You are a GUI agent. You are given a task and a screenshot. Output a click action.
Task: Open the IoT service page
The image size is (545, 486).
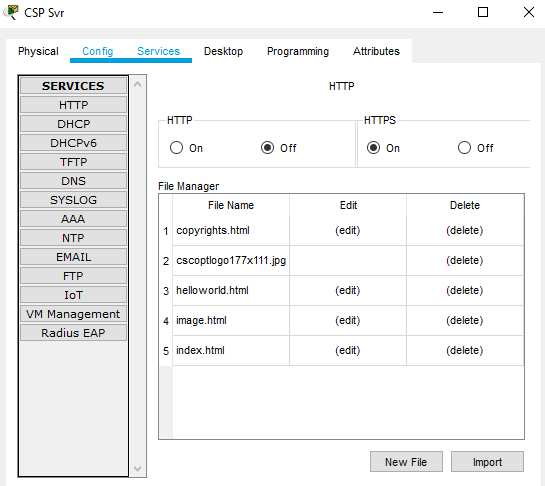pyautogui.click(x=73, y=295)
